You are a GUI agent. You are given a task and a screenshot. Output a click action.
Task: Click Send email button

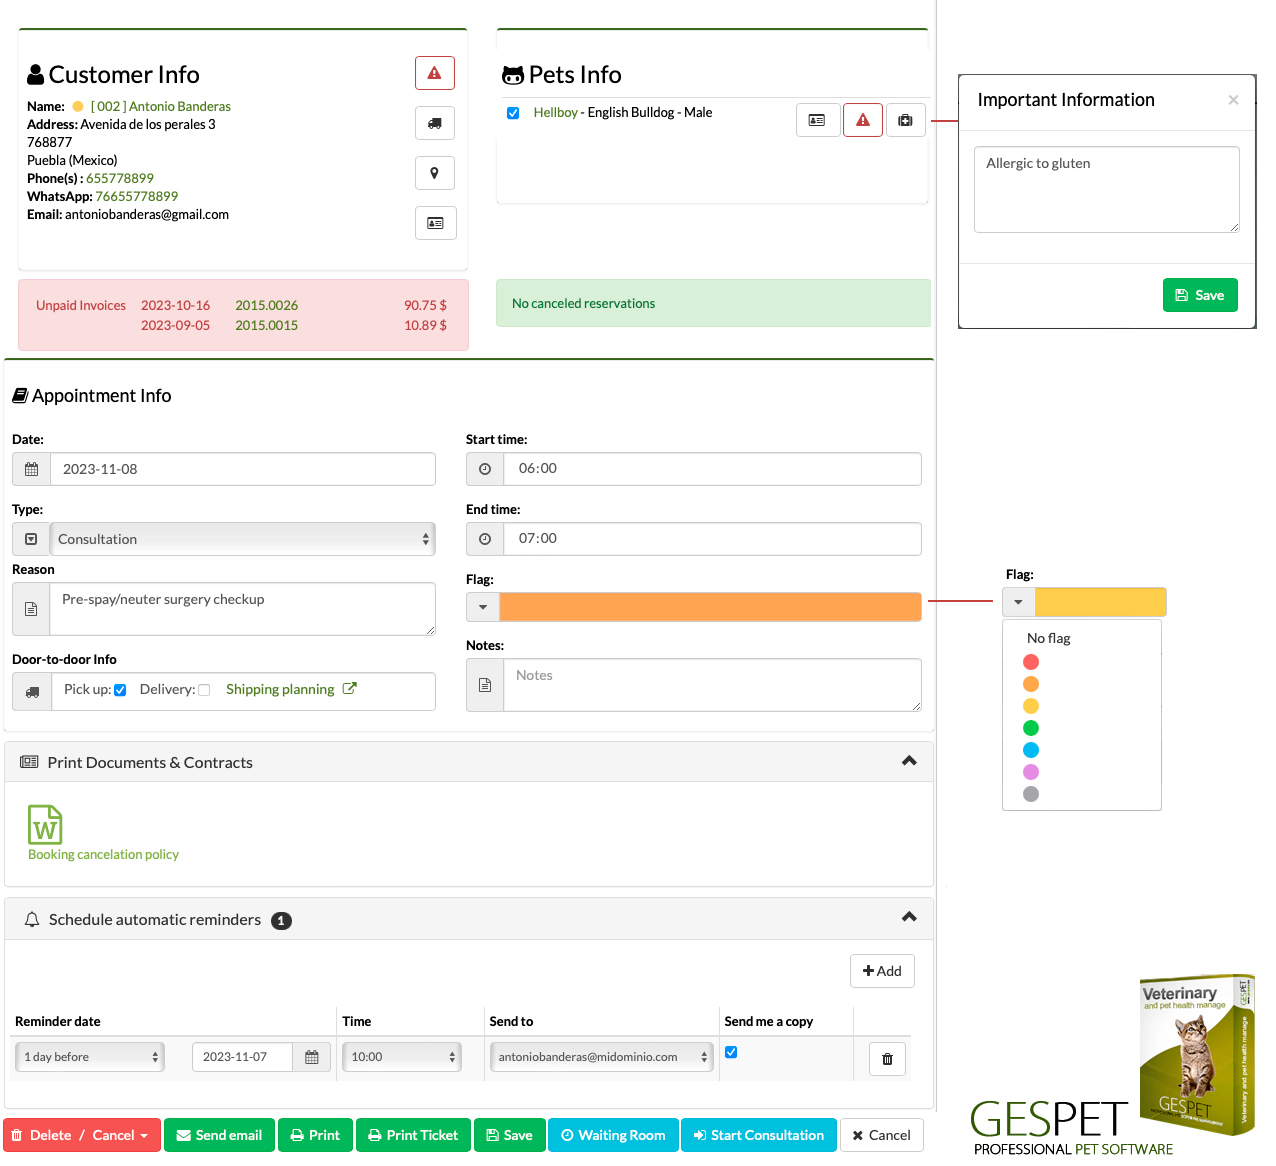219,1135
